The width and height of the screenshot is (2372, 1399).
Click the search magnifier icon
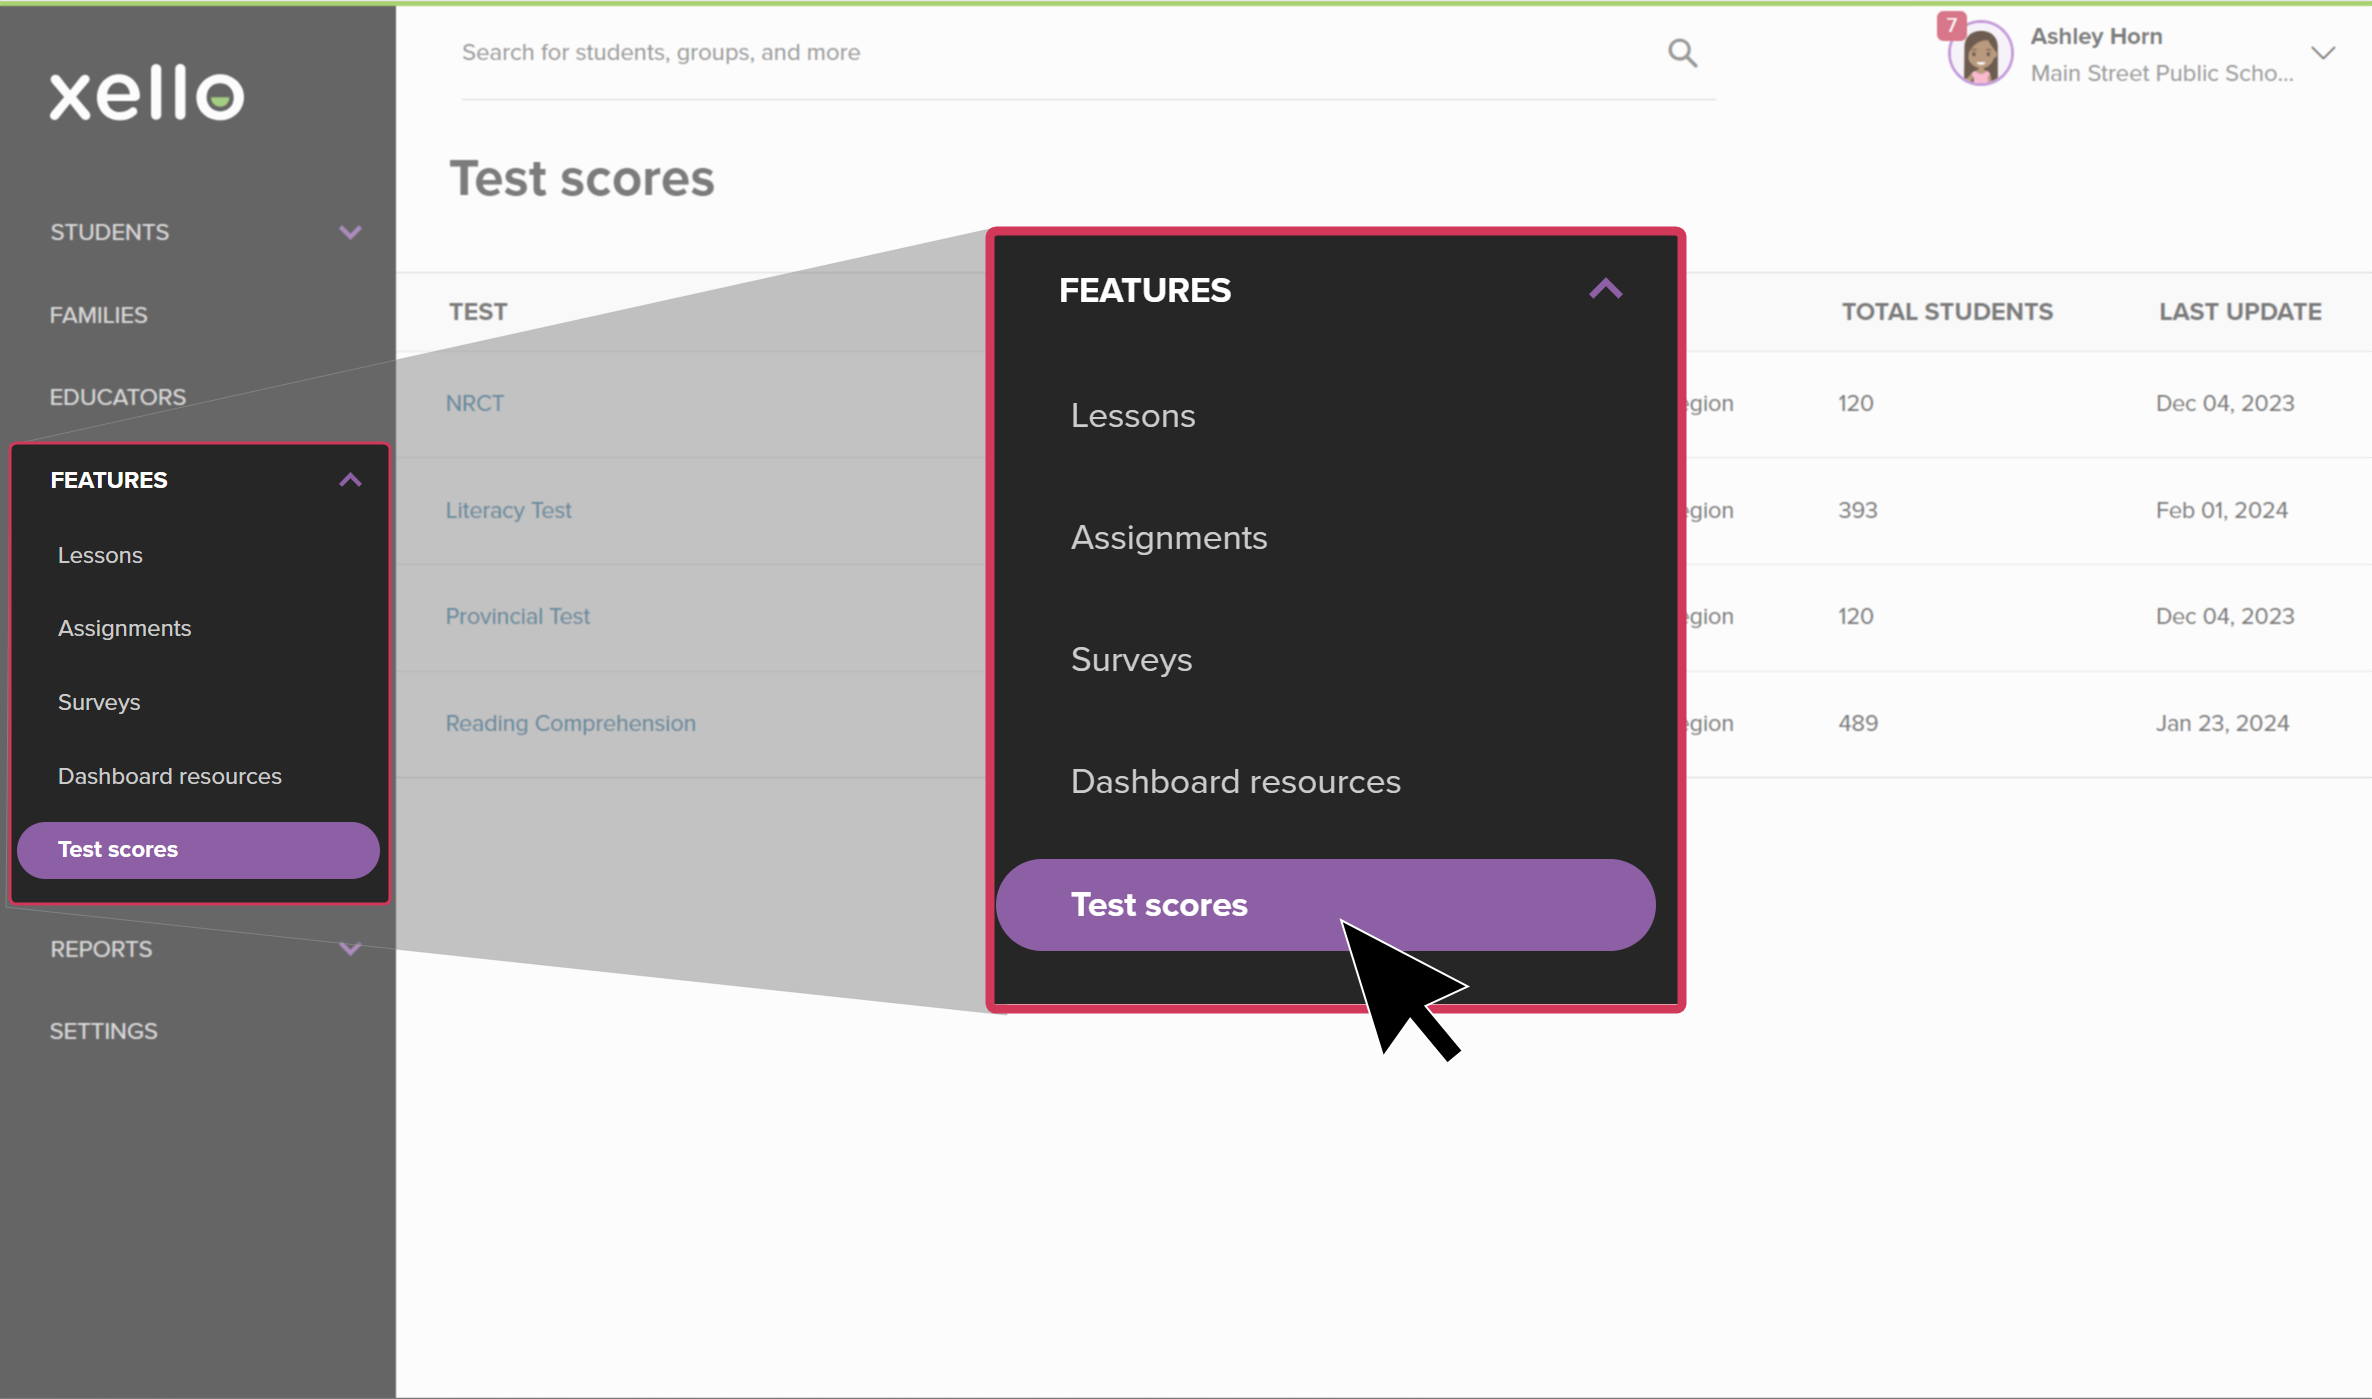(1682, 52)
